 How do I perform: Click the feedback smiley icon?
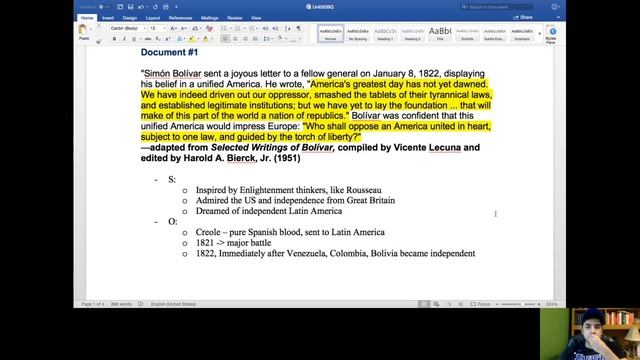(554, 7)
